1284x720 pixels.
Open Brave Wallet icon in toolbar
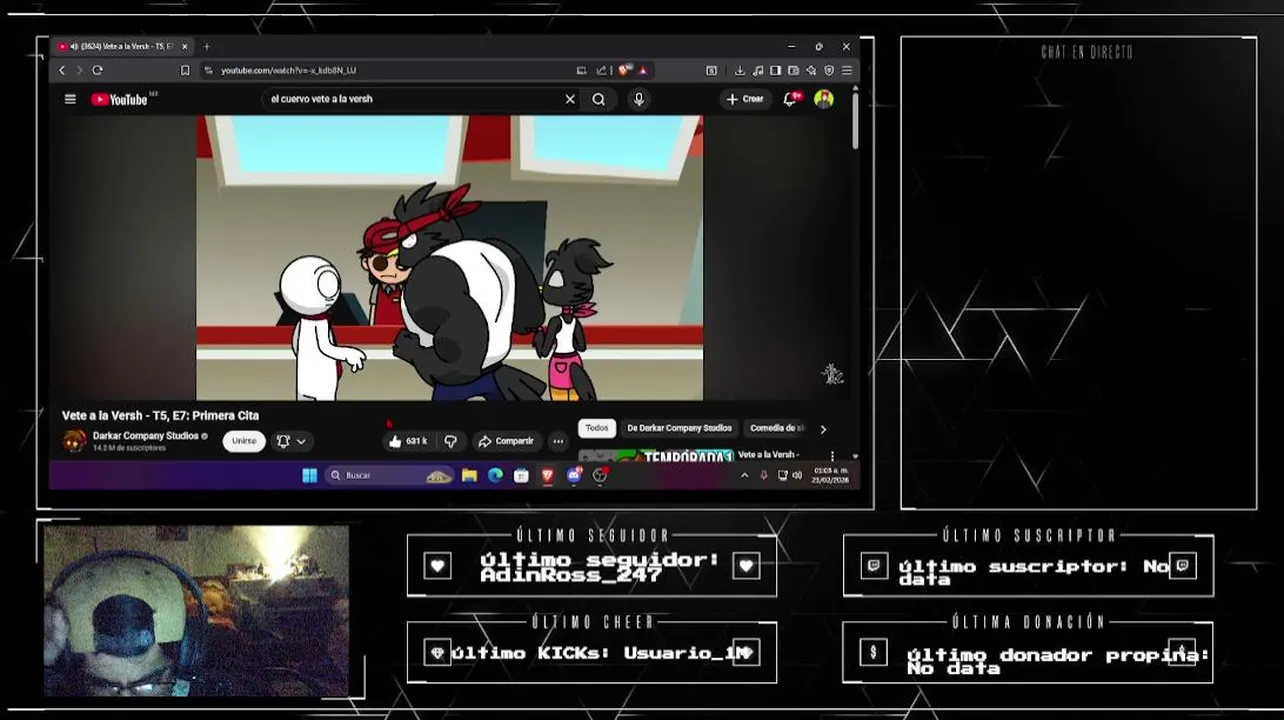(793, 70)
